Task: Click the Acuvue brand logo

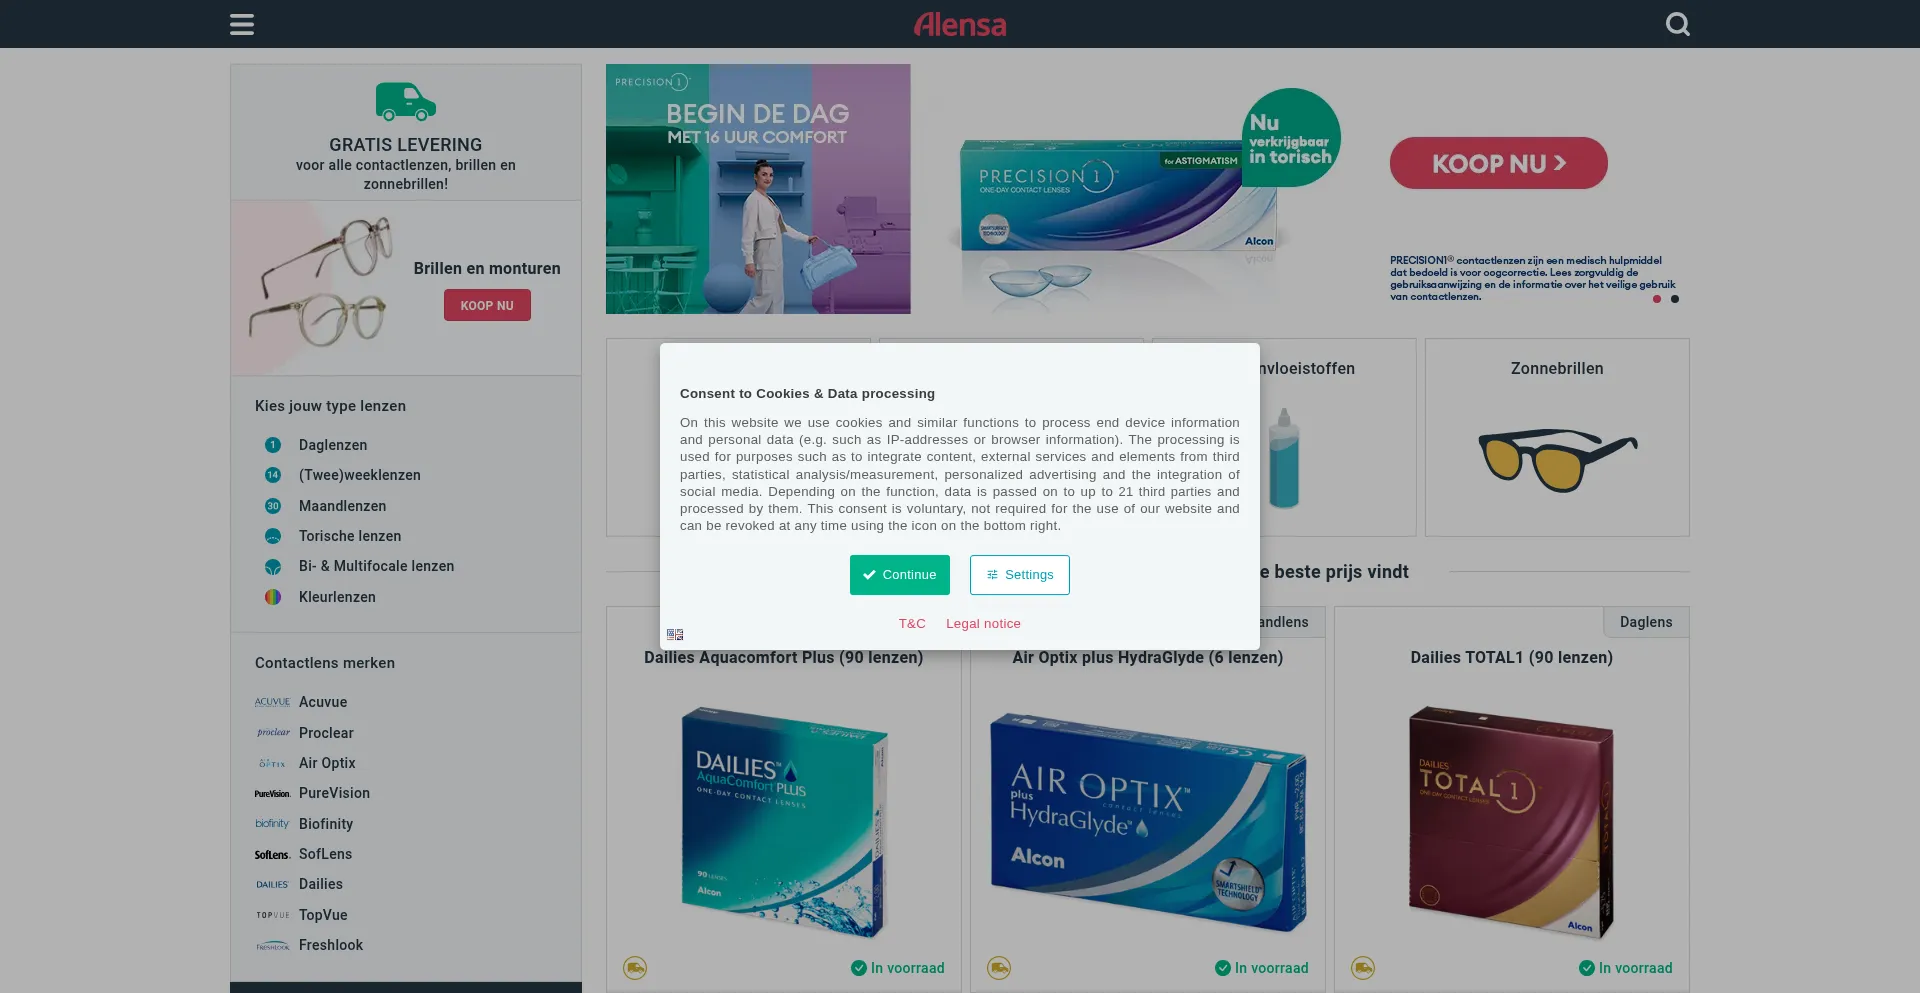Action: coord(272,702)
